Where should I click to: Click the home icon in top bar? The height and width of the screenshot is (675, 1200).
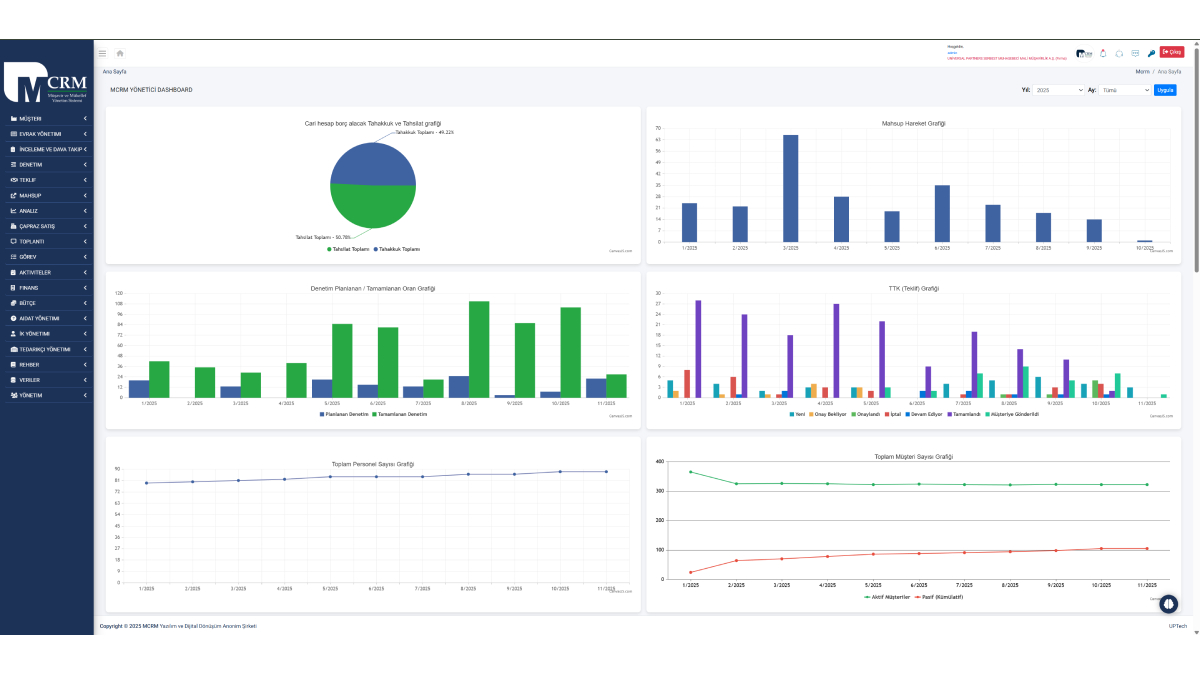(x=120, y=53)
